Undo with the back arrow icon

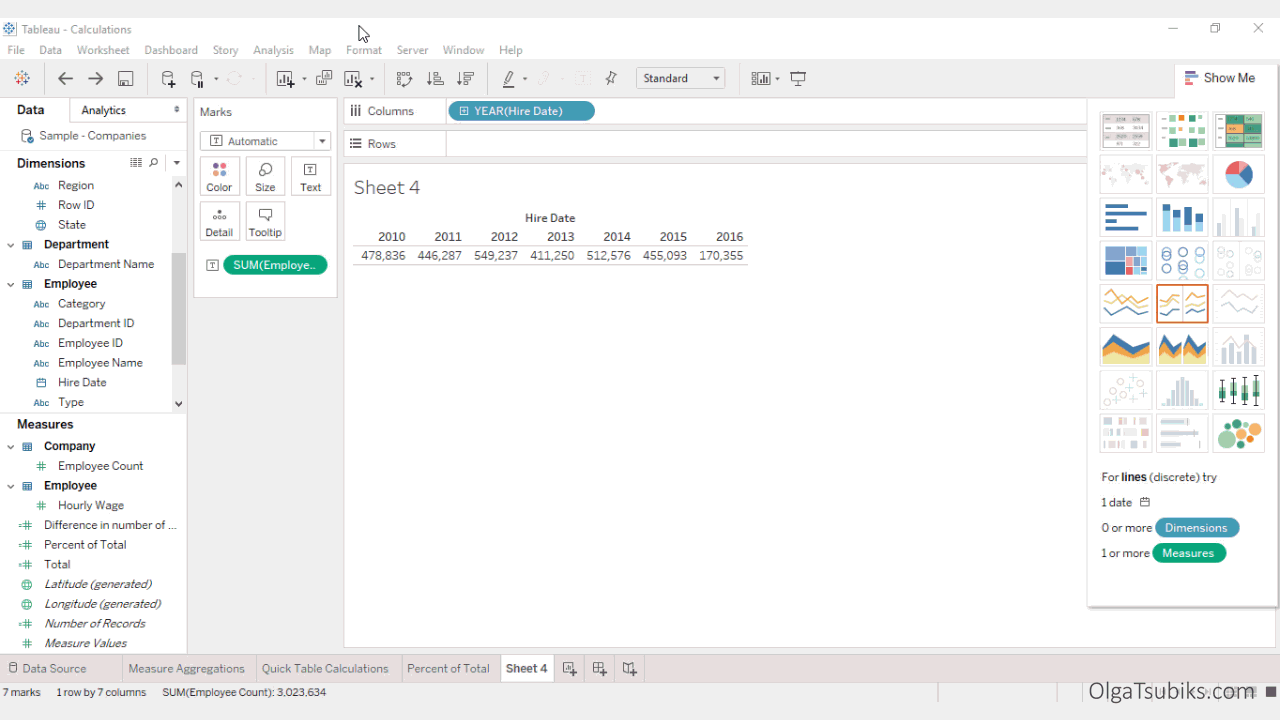tap(65, 78)
